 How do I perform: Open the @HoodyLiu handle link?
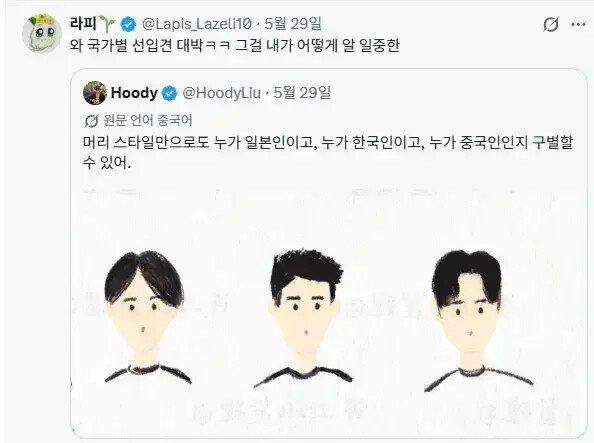[222, 93]
